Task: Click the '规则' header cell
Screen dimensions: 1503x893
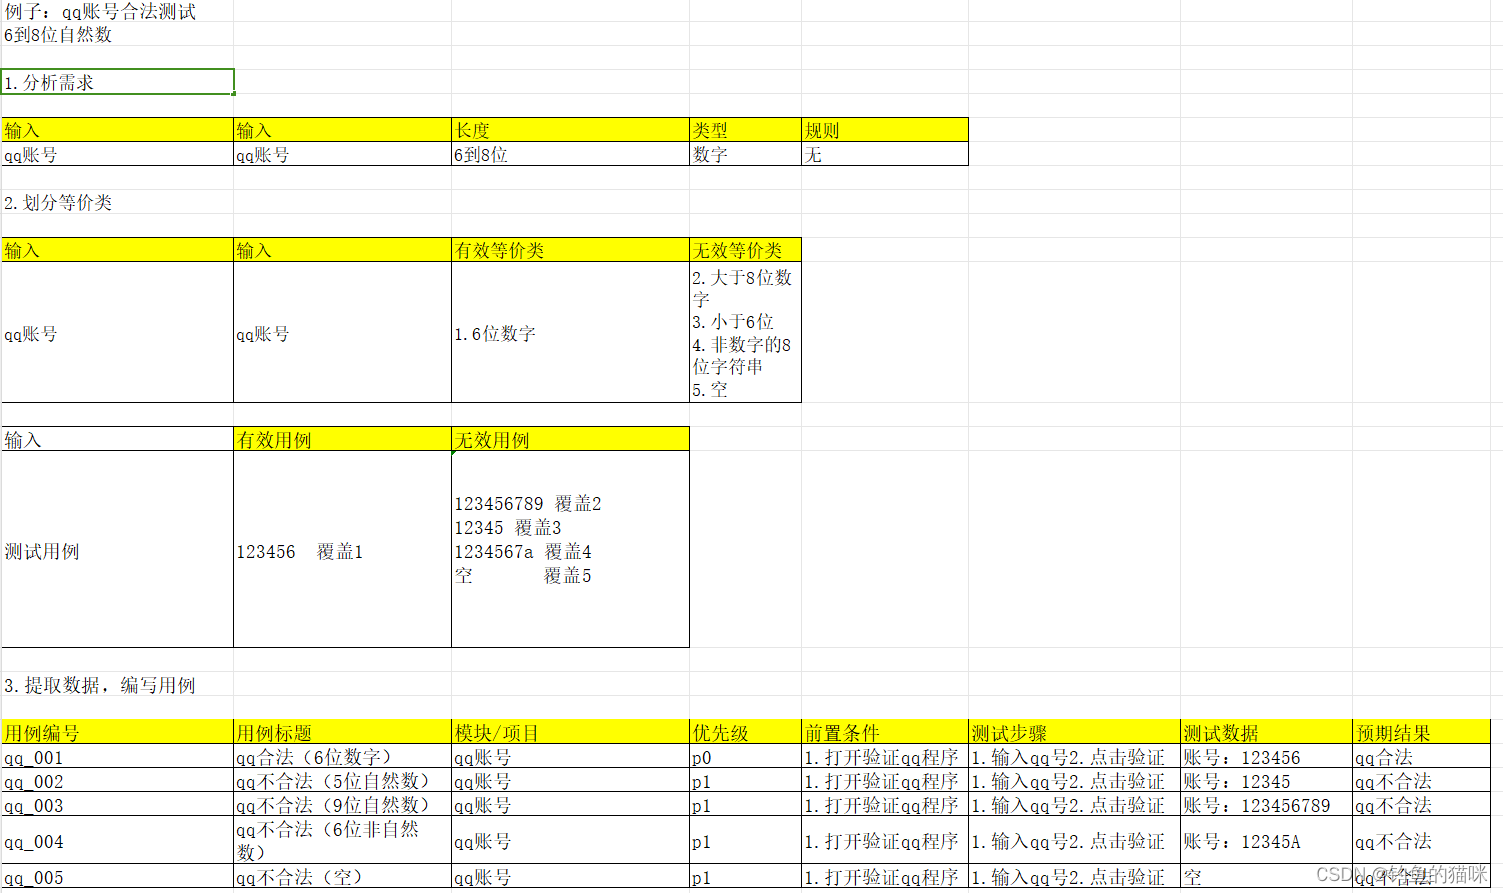Action: [x=884, y=130]
